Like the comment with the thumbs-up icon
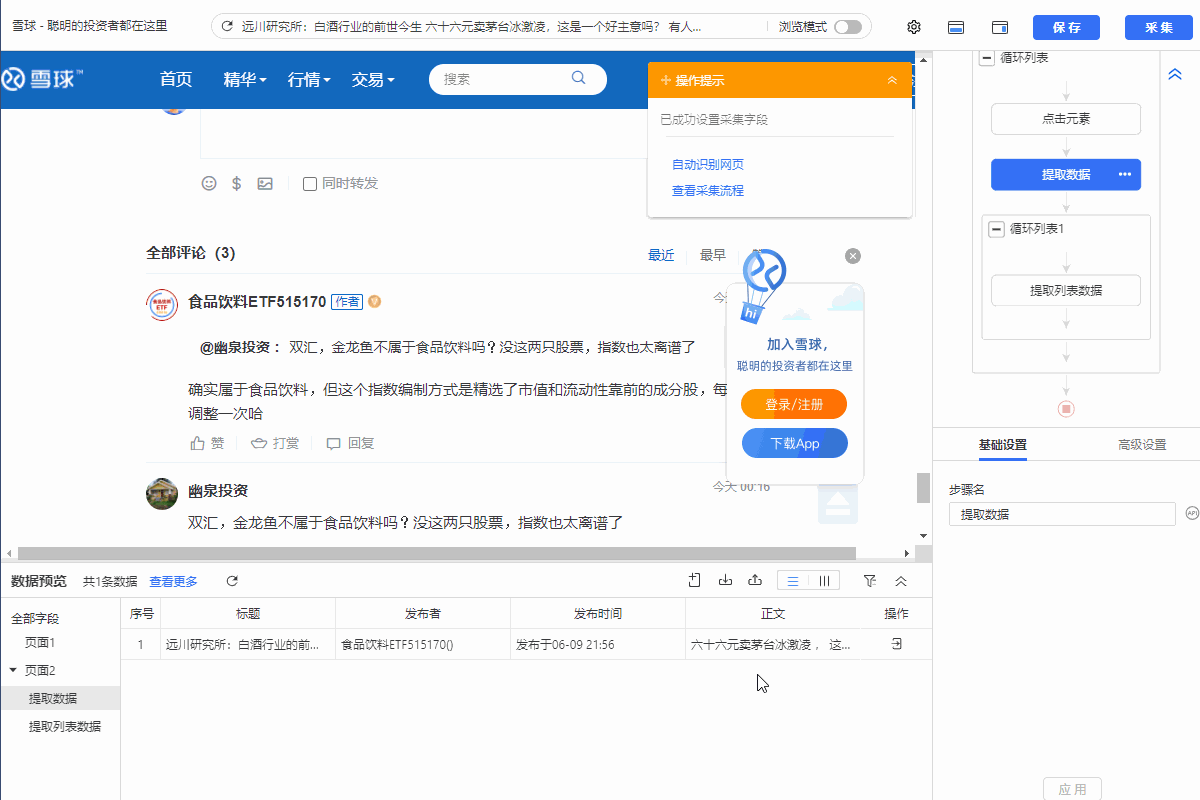The width and height of the screenshot is (1200, 800). click(x=197, y=443)
